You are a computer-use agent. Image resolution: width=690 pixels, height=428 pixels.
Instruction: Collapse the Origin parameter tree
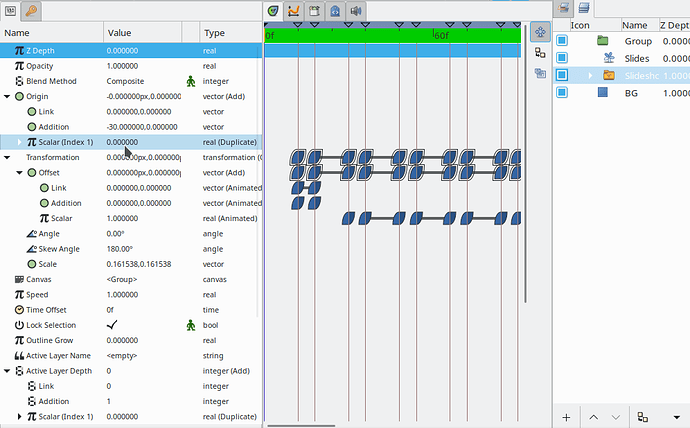[x=8, y=96]
